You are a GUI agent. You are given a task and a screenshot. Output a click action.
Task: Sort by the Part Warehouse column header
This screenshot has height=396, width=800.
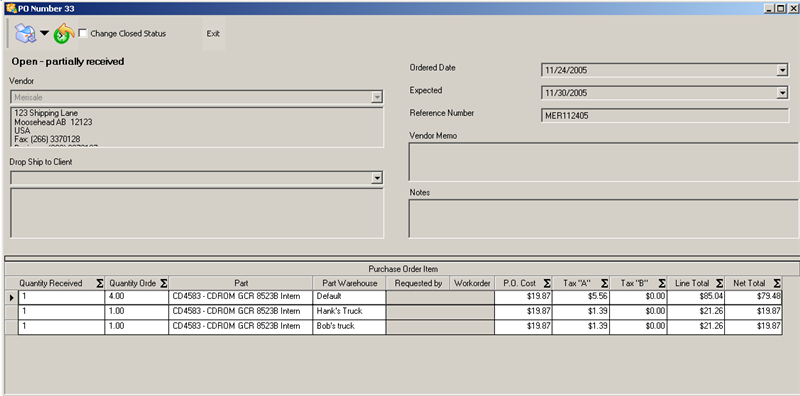pos(349,283)
